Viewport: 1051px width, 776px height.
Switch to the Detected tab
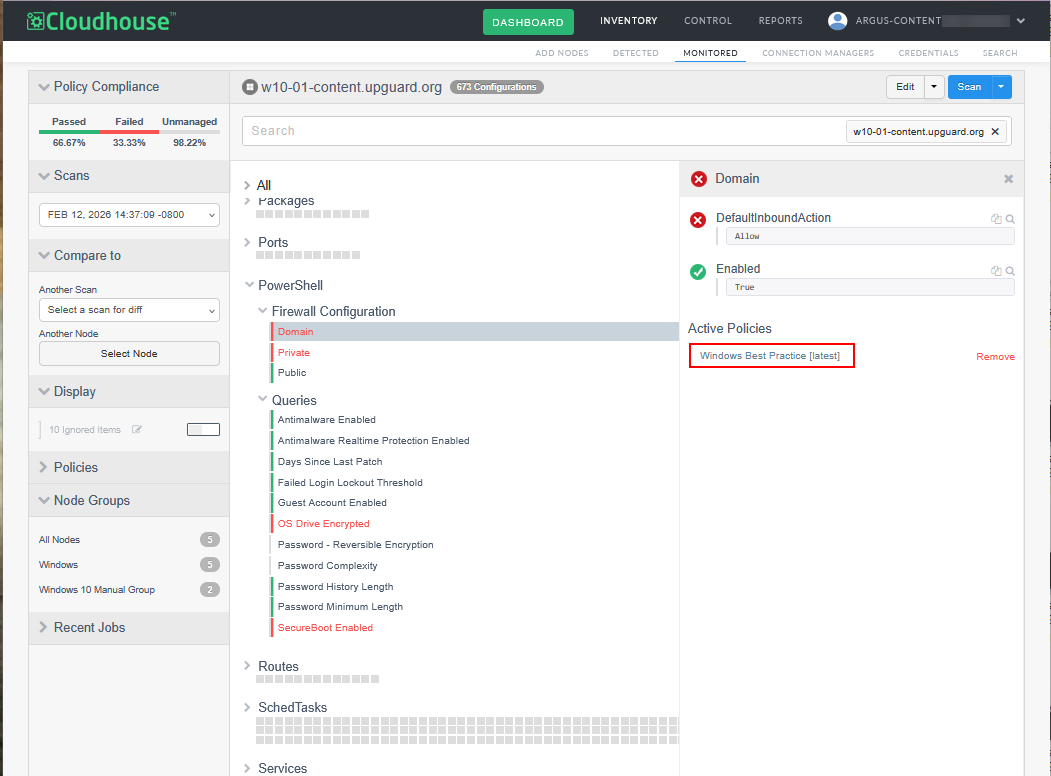click(x=635, y=53)
